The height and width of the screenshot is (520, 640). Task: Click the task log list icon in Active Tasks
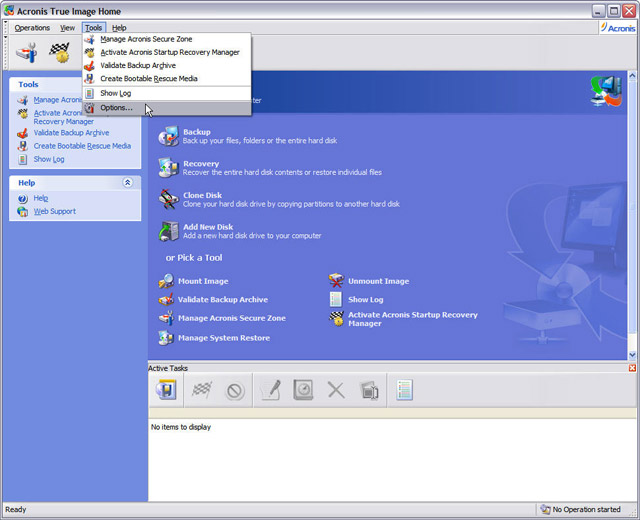(404, 390)
